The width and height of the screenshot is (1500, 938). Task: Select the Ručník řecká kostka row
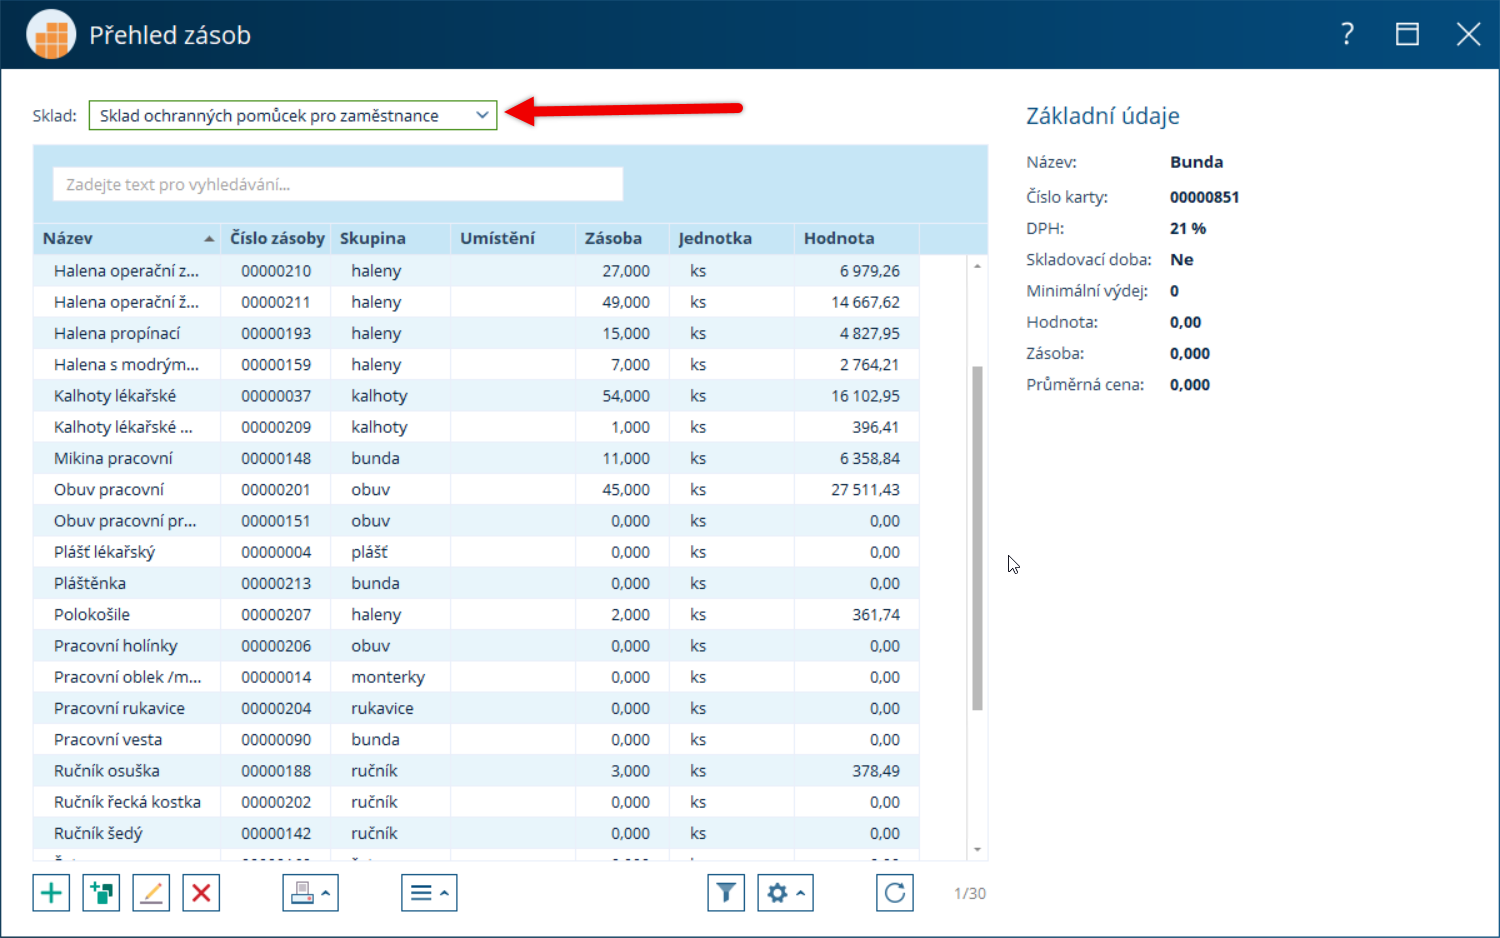coord(476,802)
